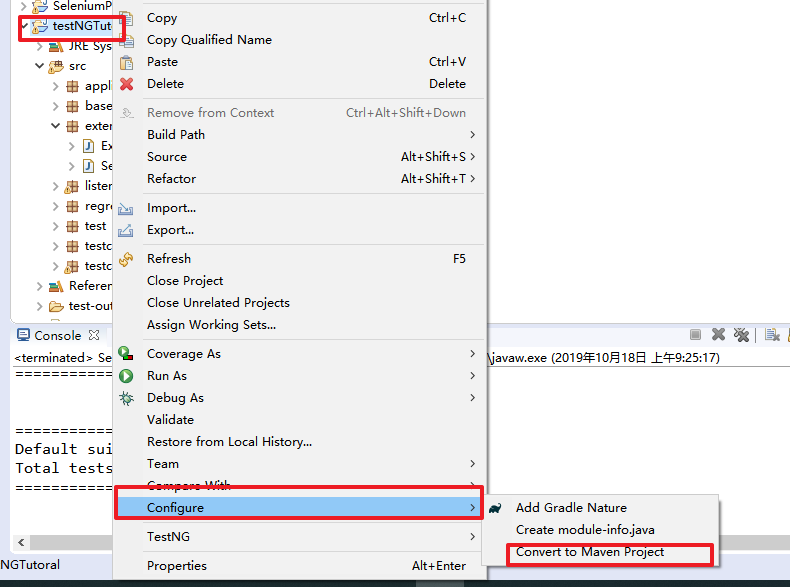Close the Console view tab
The height and width of the screenshot is (587, 790).
pyautogui.click(x=94, y=335)
